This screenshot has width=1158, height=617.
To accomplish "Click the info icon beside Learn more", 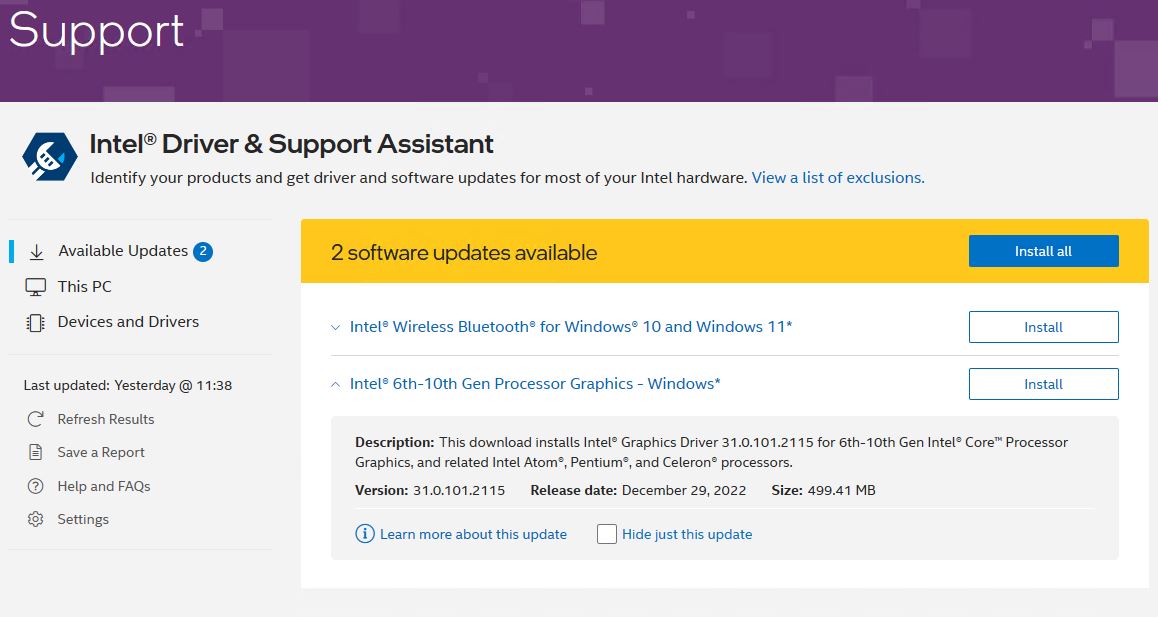I will tap(365, 534).
